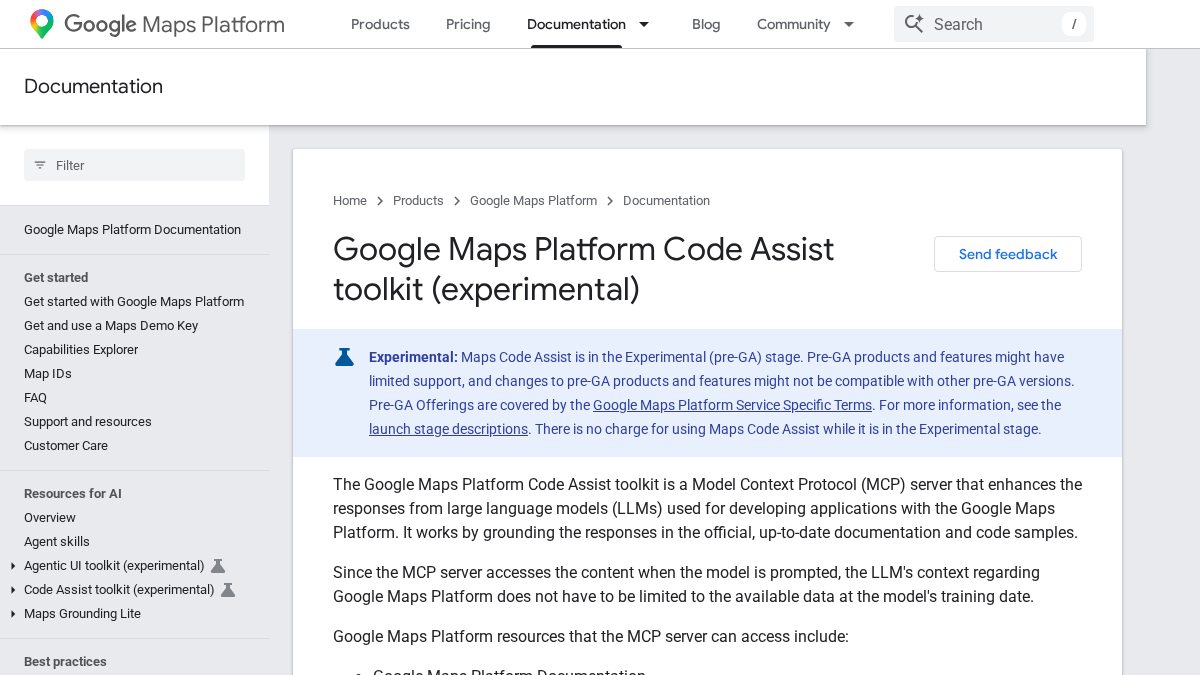The image size is (1200, 675).
Task: Click the chevron after Google Maps Platform breadcrumb
Action: [x=610, y=201]
